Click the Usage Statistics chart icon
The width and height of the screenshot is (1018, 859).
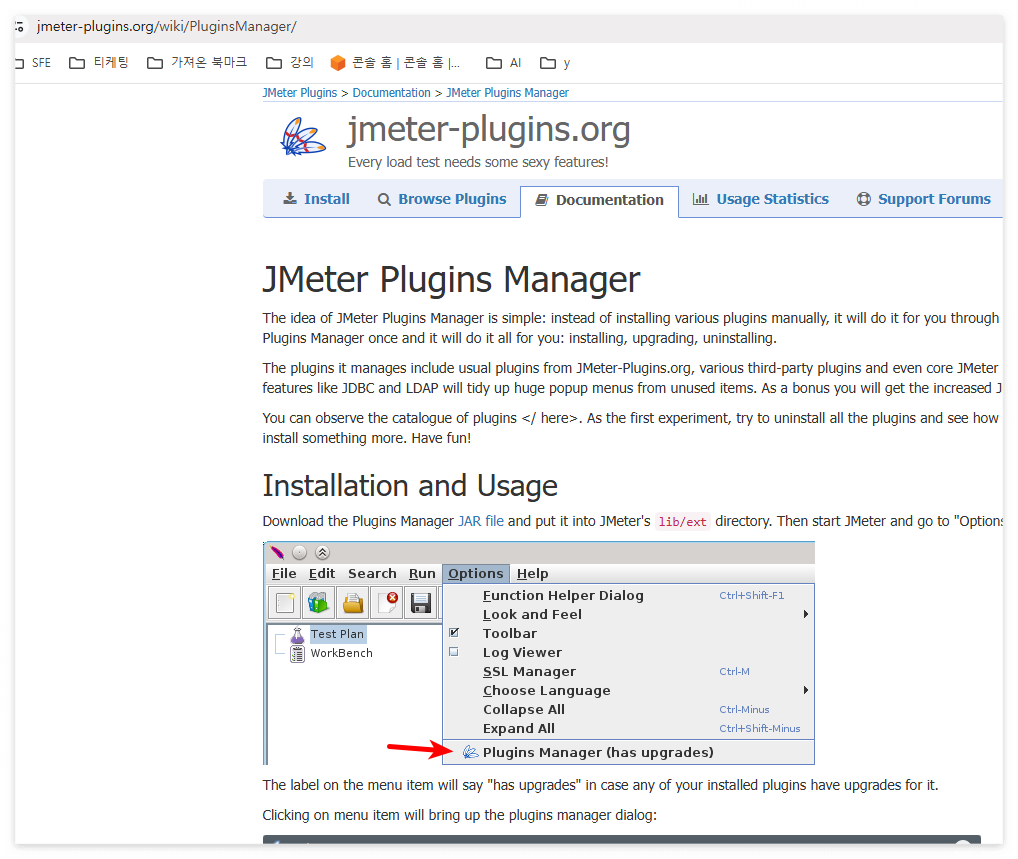pos(701,199)
